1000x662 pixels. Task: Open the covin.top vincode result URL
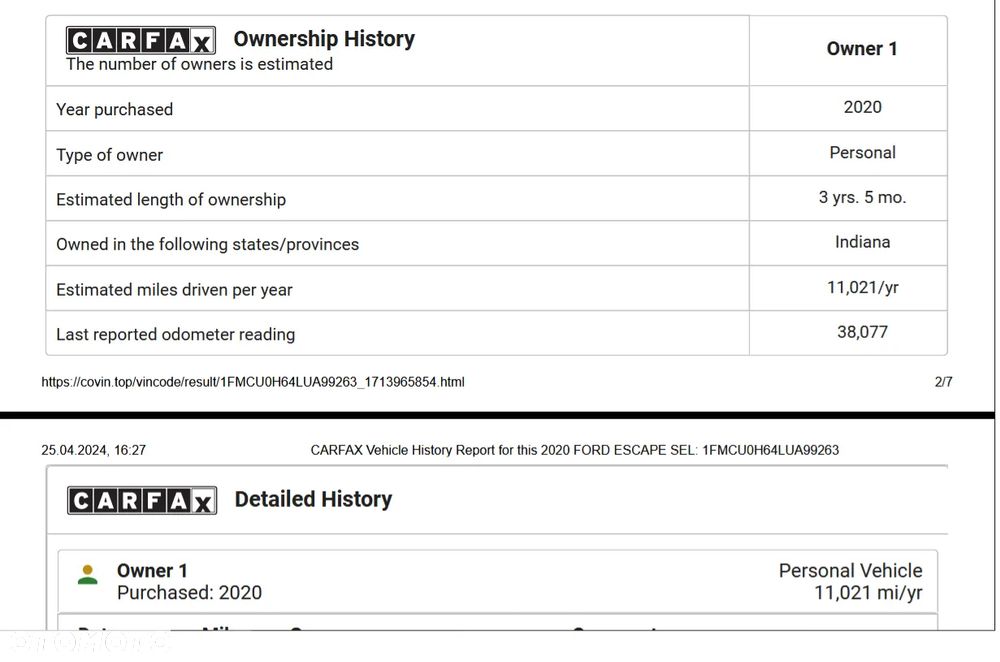pyautogui.click(x=253, y=382)
